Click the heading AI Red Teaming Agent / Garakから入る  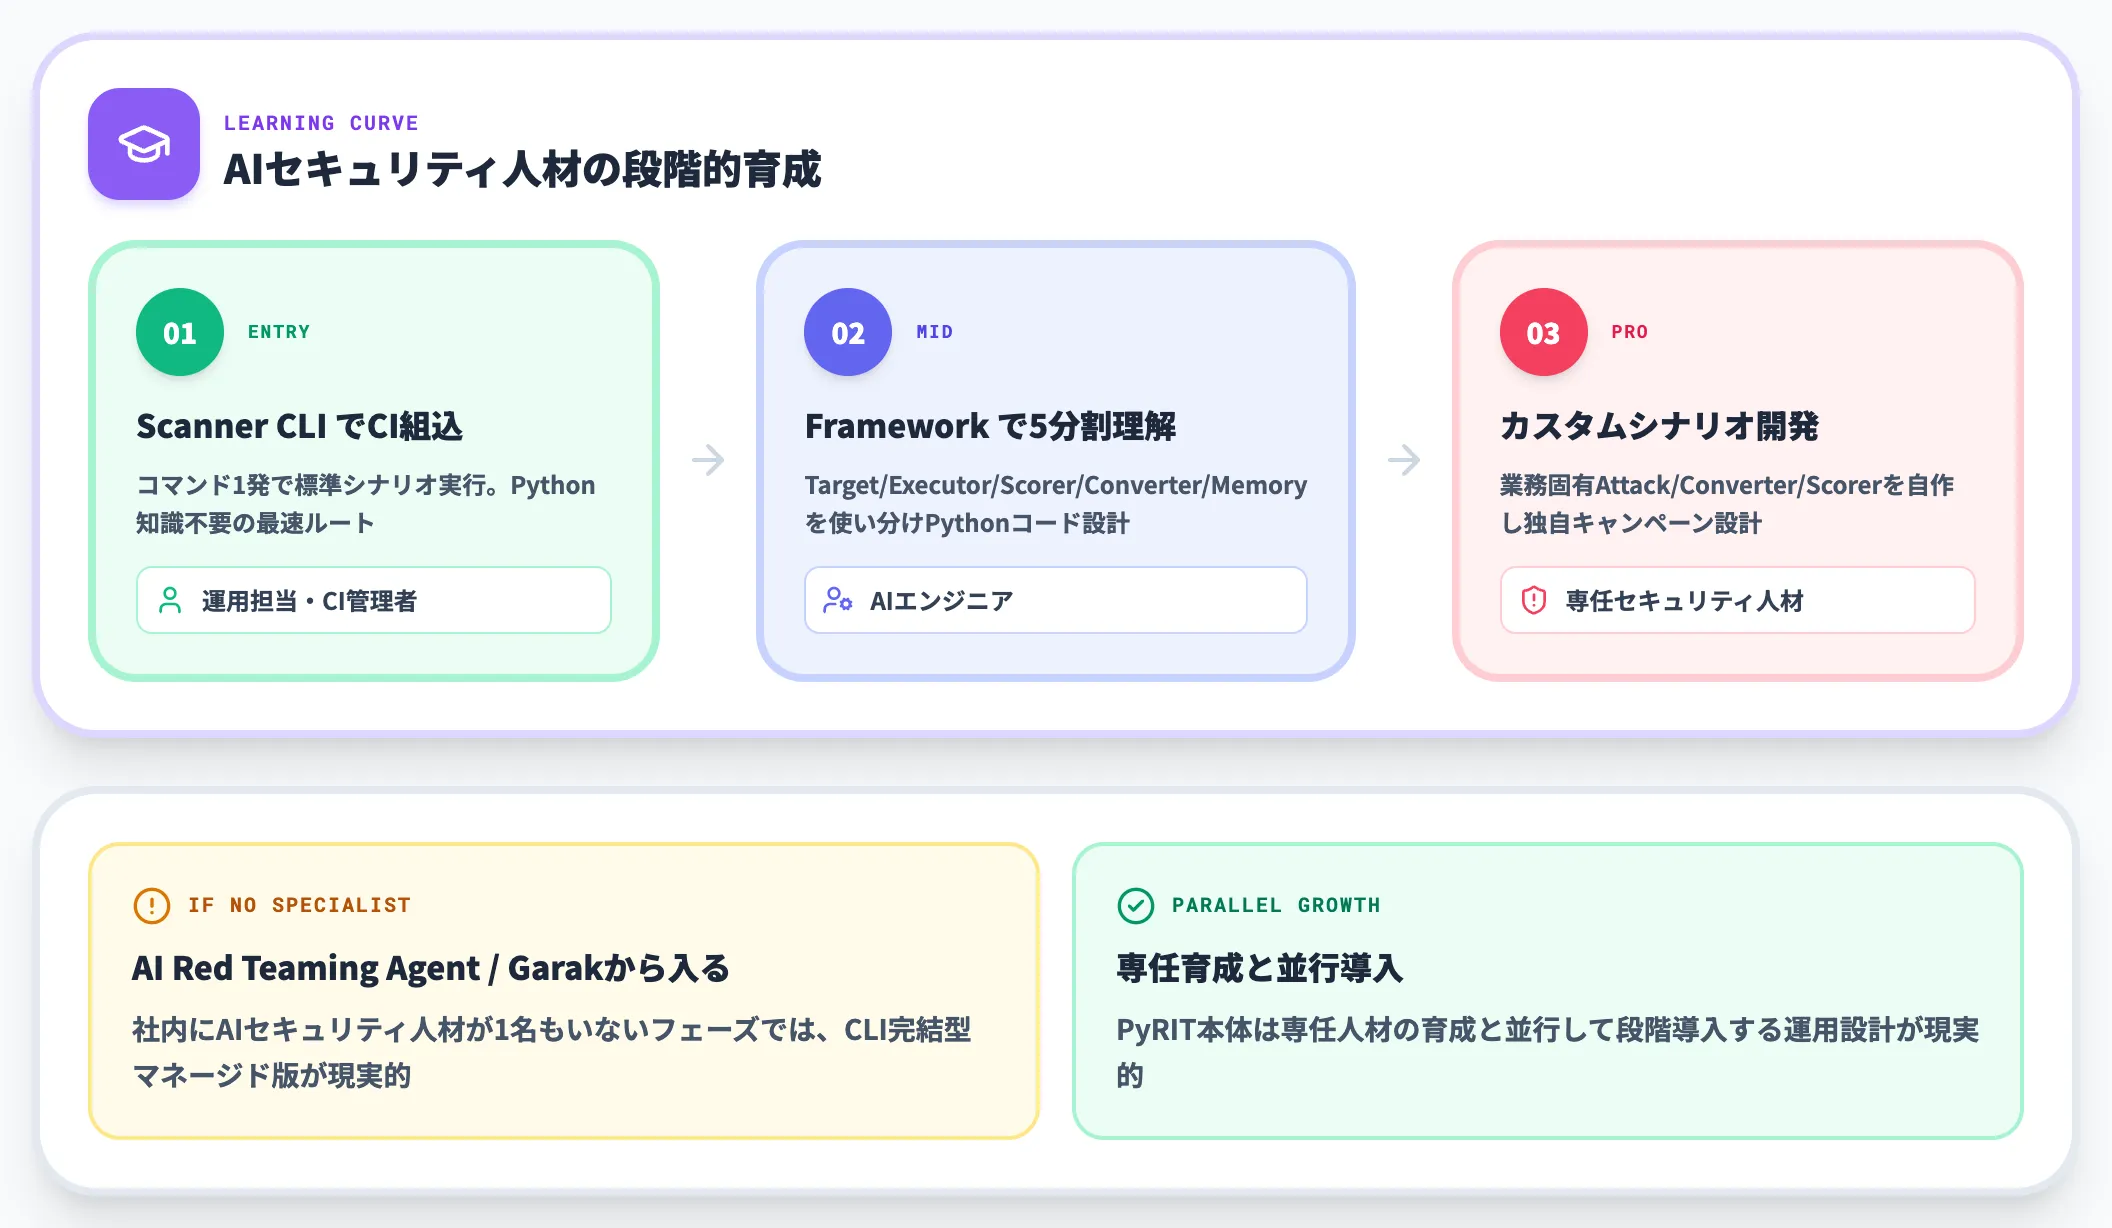(431, 968)
